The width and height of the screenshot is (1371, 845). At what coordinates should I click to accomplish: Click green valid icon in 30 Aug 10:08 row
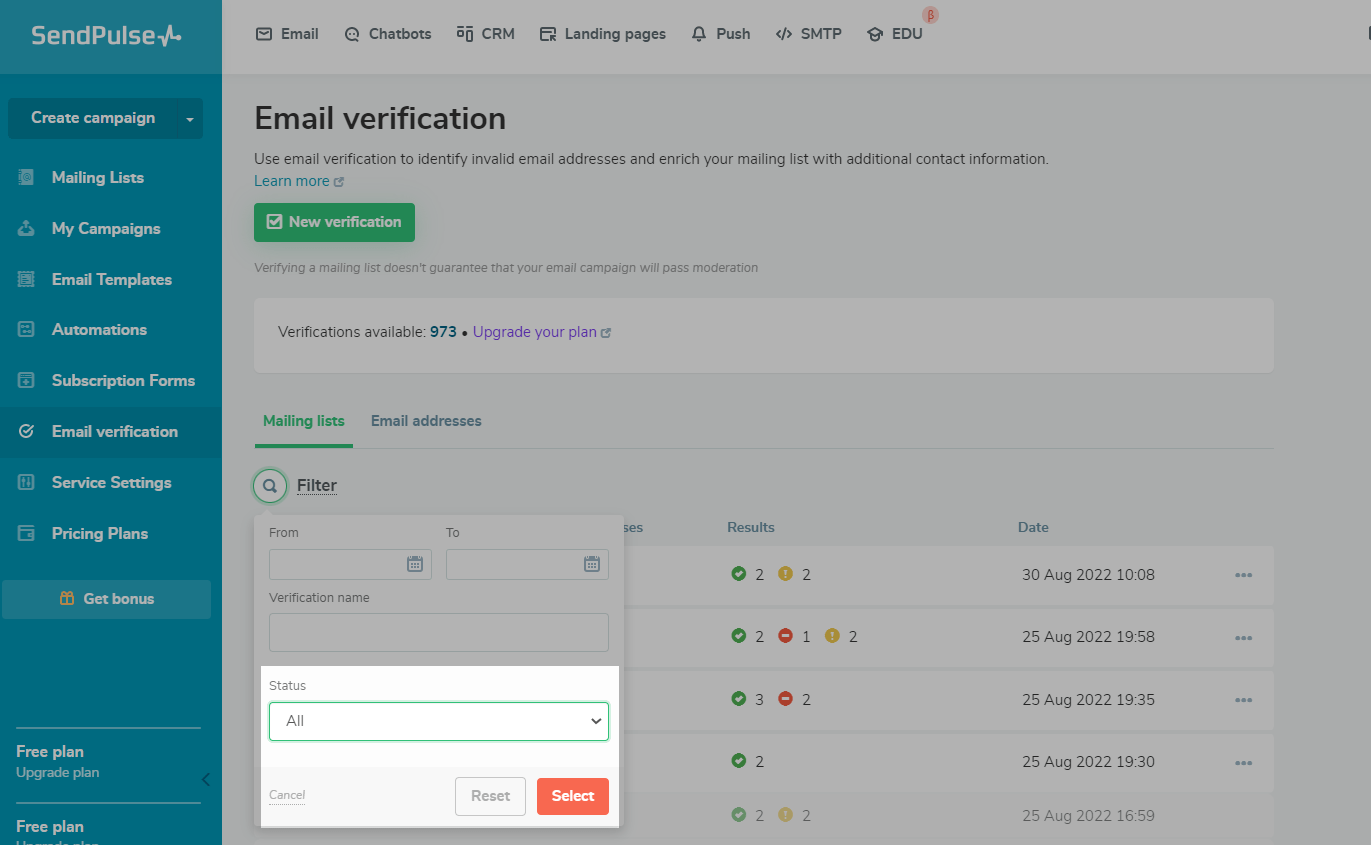[739, 574]
